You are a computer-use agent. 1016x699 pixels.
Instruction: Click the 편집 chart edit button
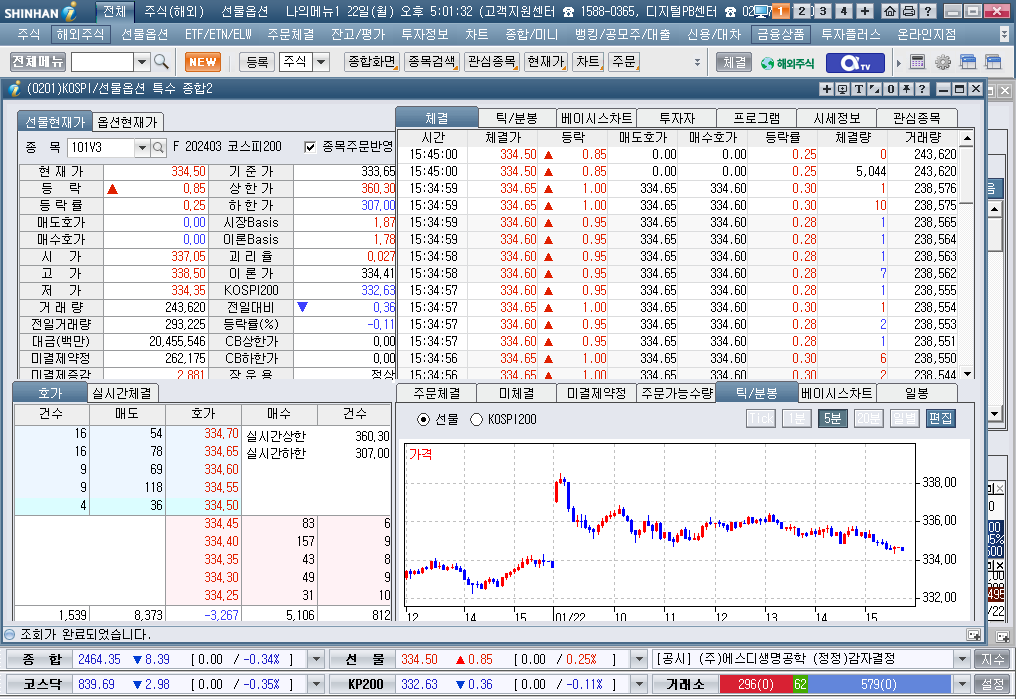940,418
